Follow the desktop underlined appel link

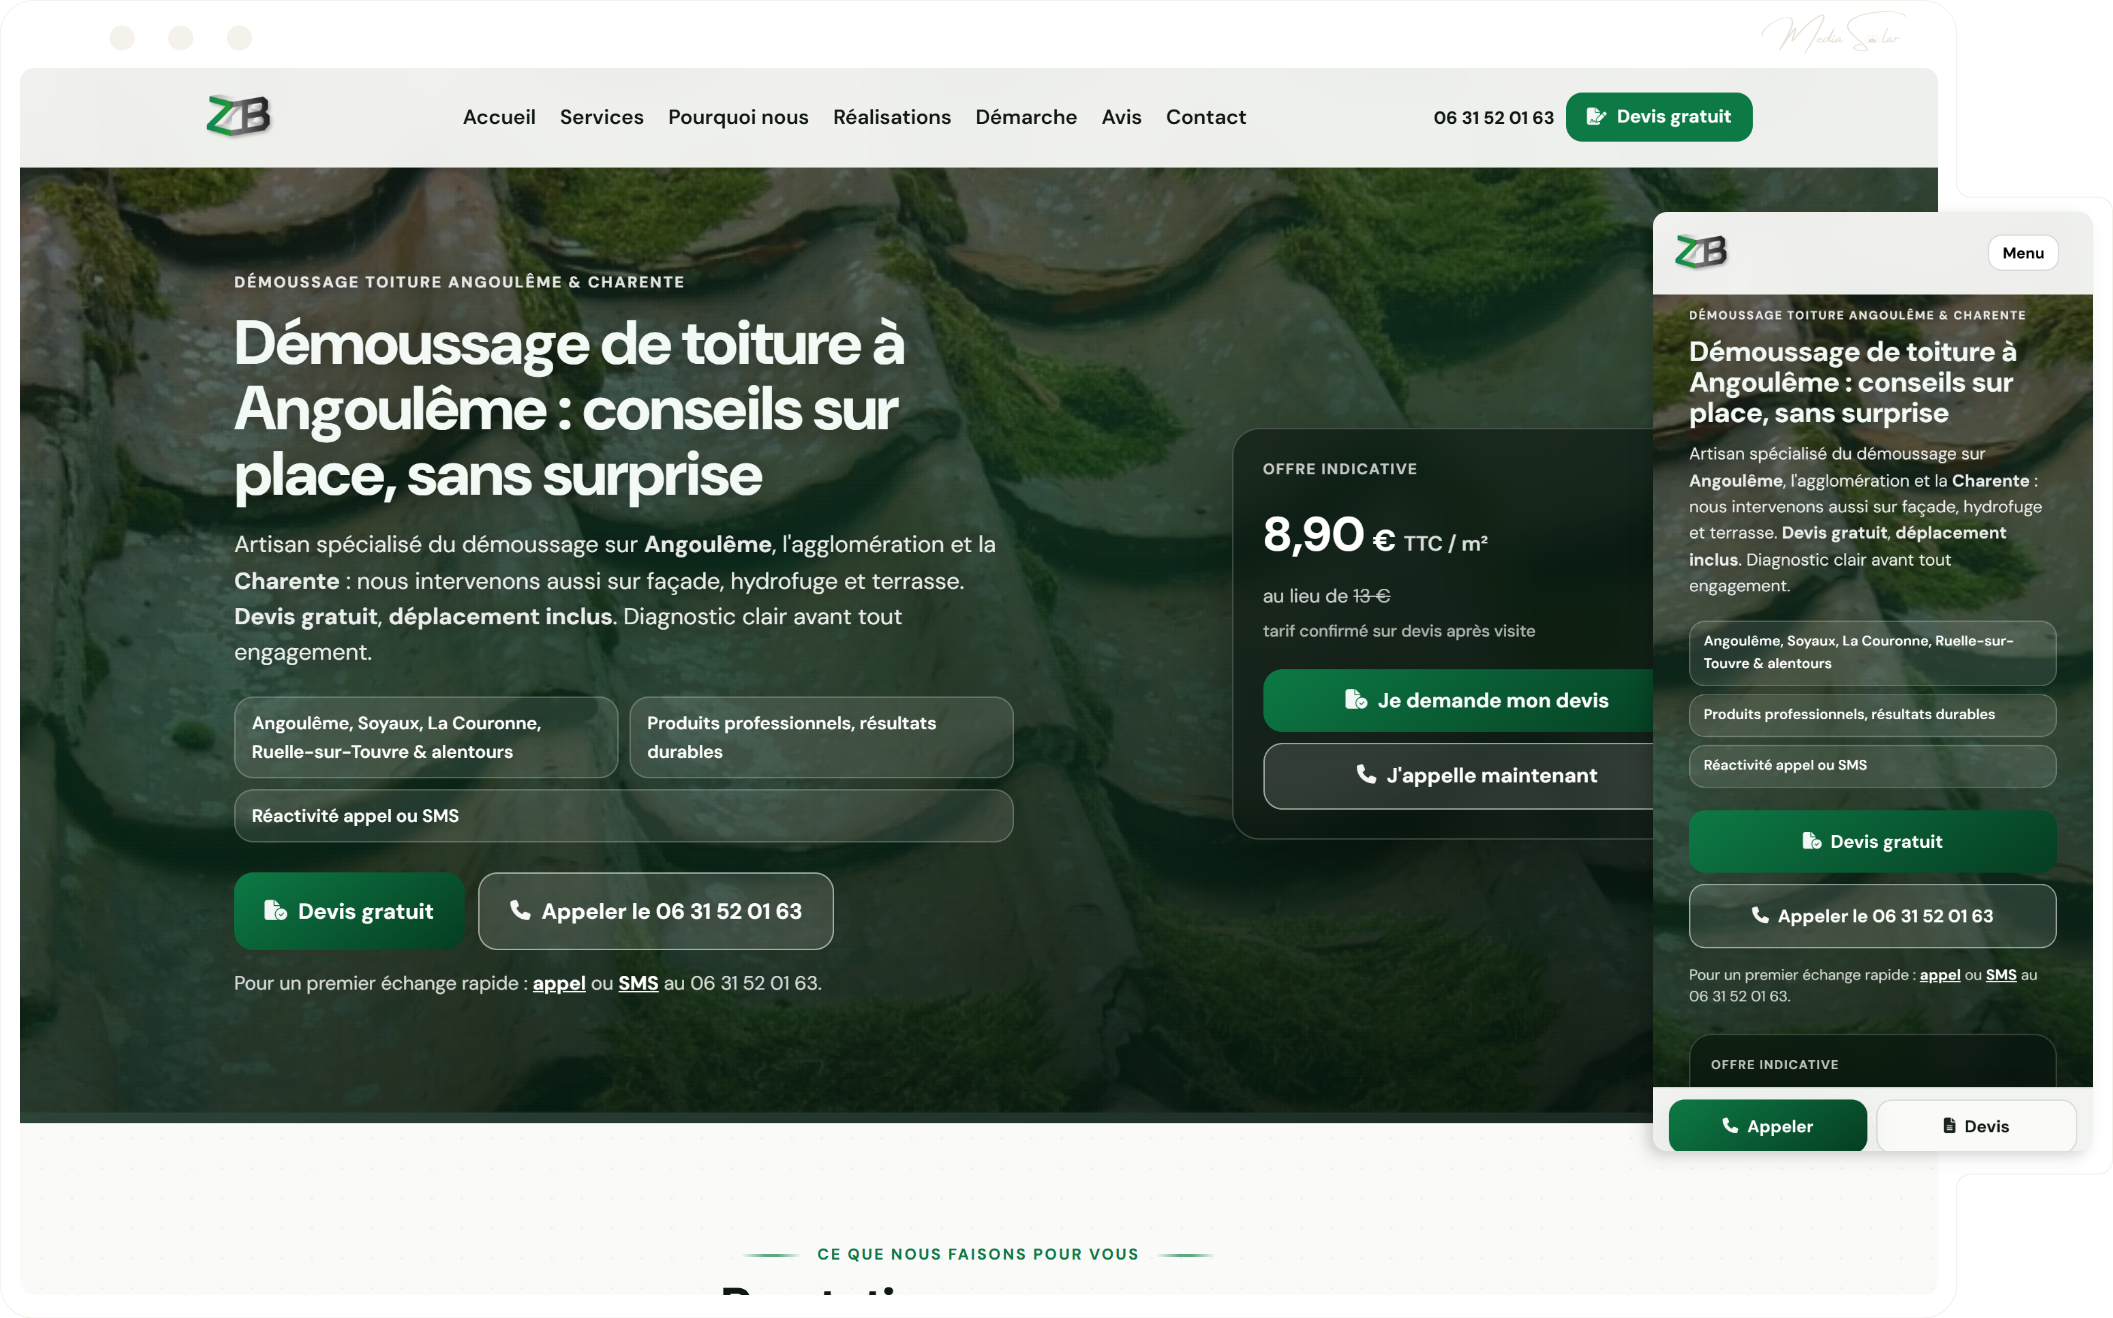[x=559, y=983]
